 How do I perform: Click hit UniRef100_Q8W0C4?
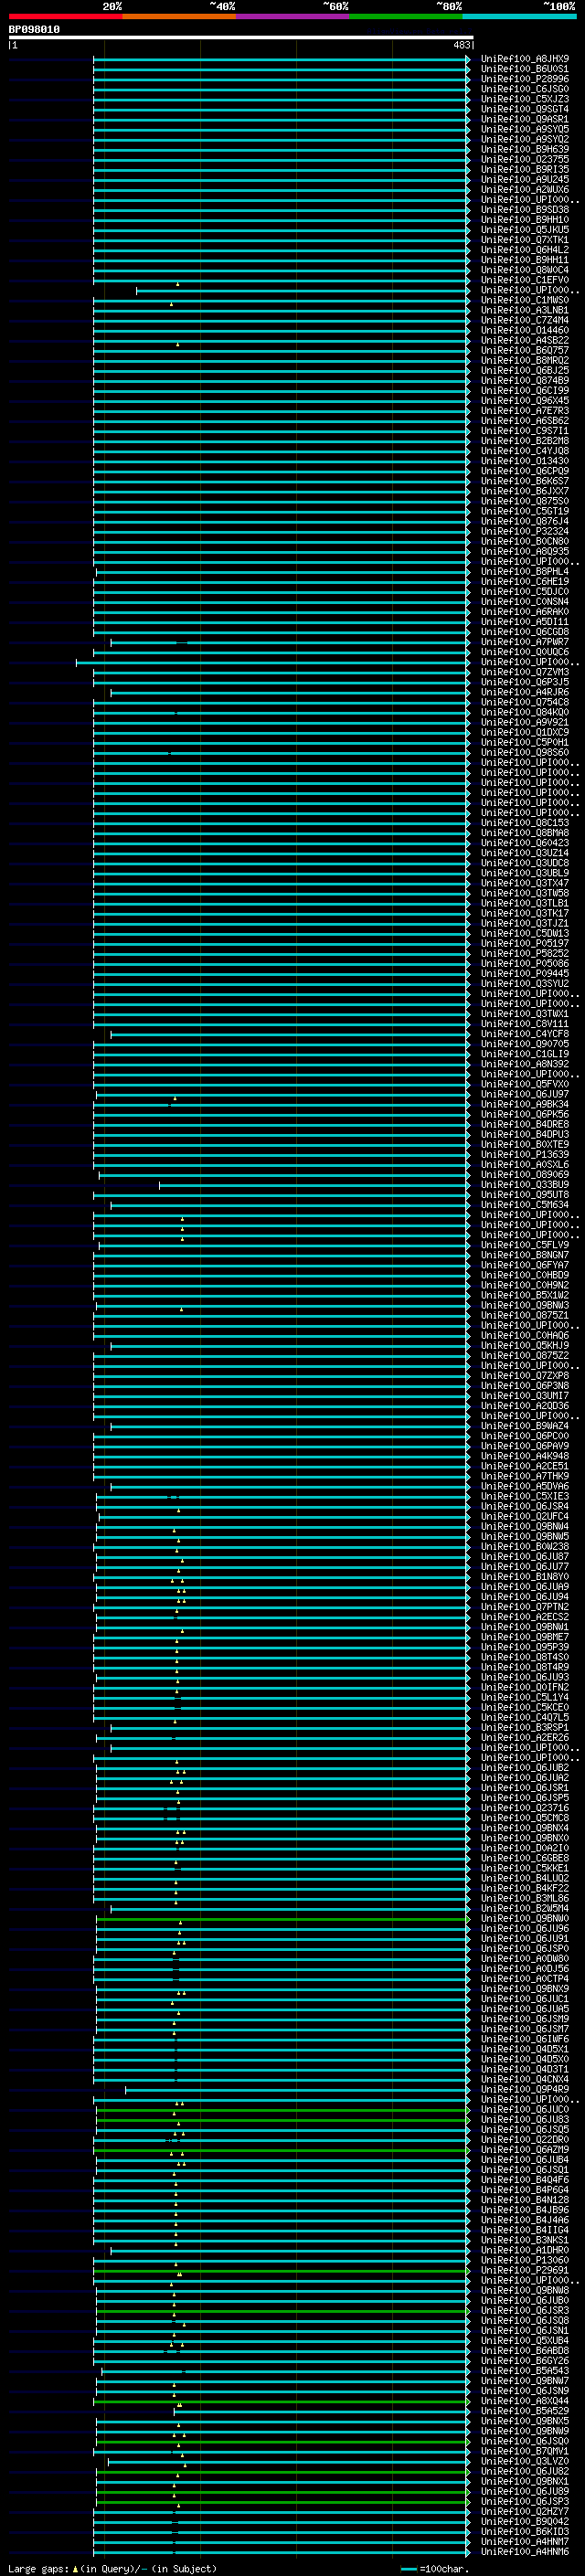tap(525, 270)
